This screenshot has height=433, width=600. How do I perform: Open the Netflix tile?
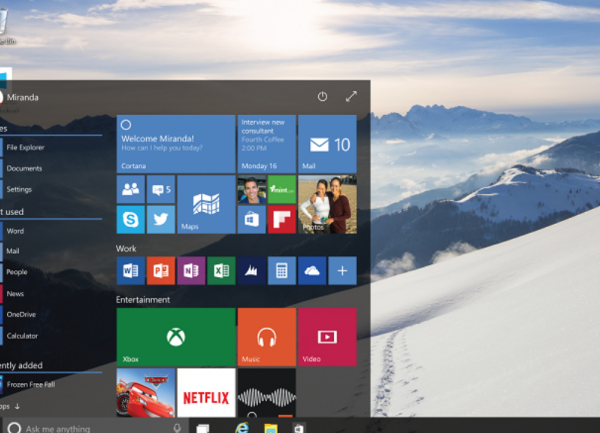click(206, 392)
